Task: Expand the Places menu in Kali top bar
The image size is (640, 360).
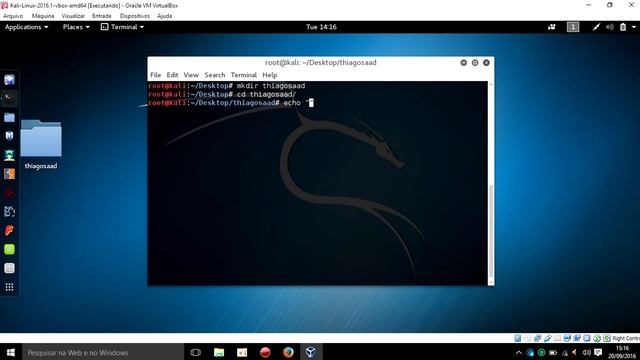Action: point(76,27)
